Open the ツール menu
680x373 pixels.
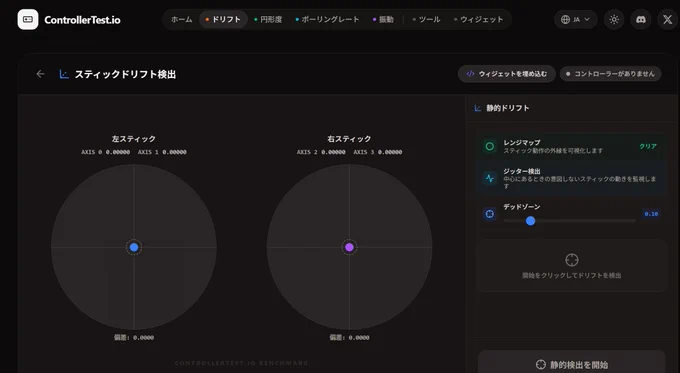pyautogui.click(x=426, y=20)
